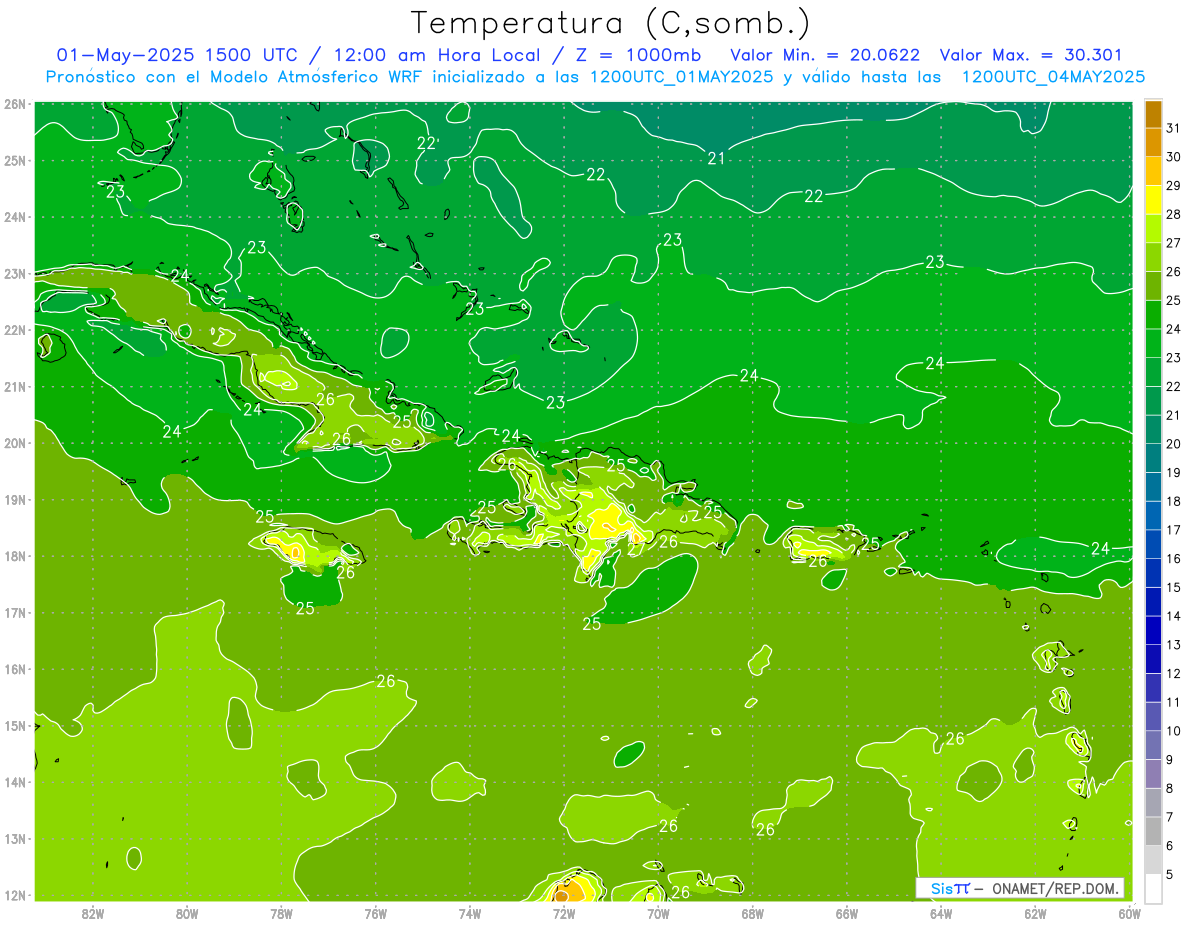Click the 14N latitude axis label
Screen dimensions: 1200x927
coord(15,782)
